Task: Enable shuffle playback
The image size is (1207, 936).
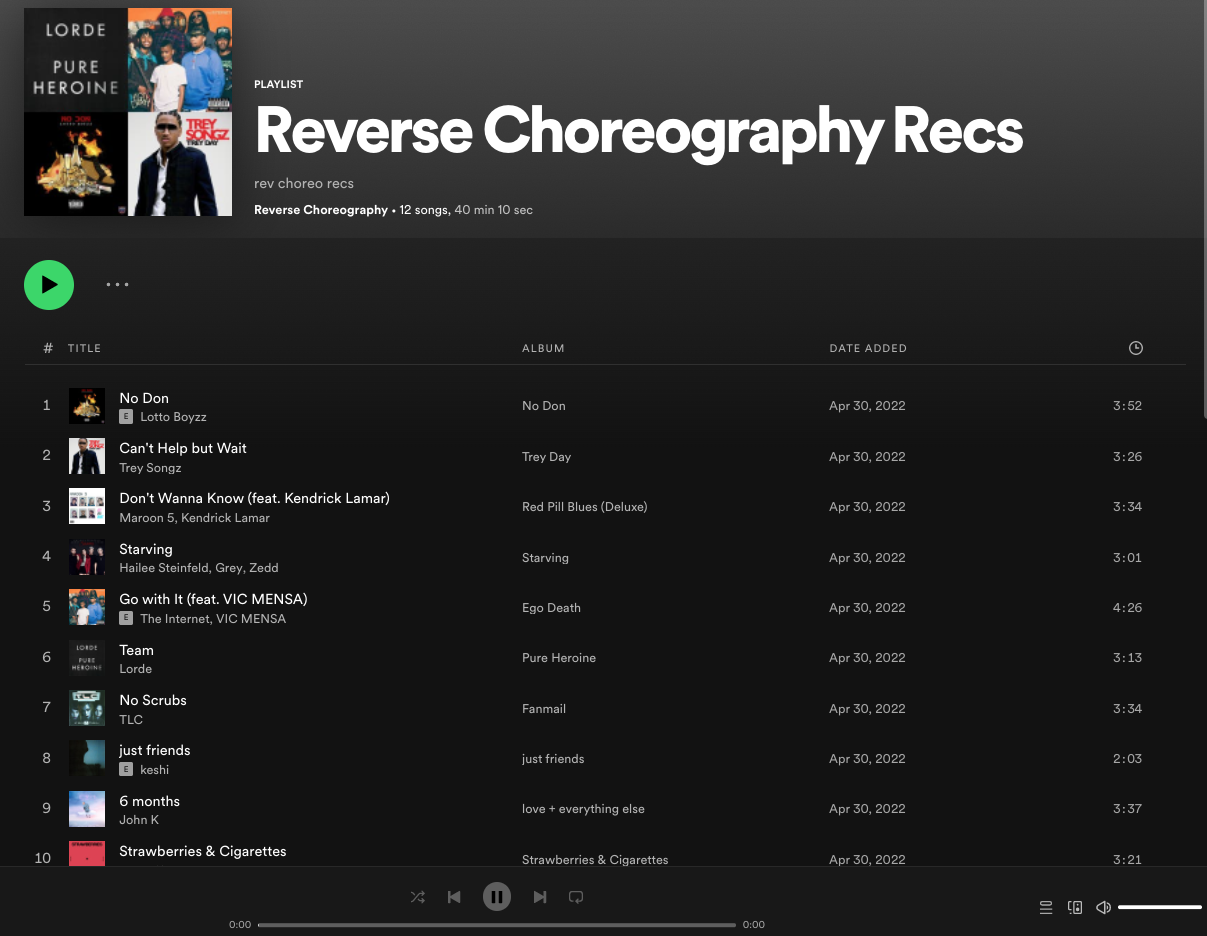Action: (418, 897)
